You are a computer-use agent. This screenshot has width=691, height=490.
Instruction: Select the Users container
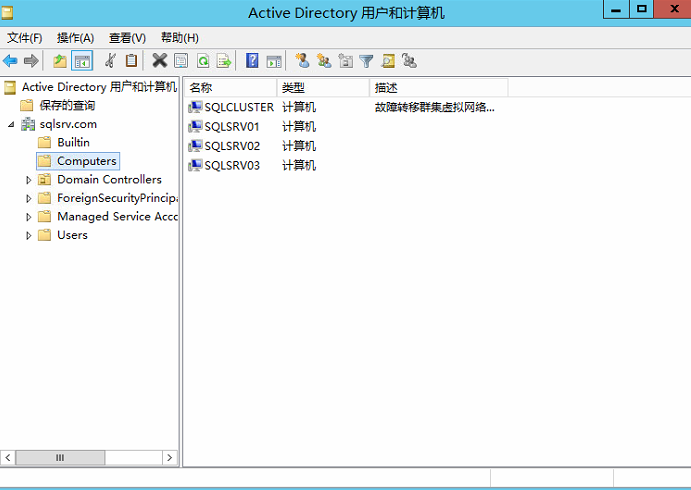(72, 235)
